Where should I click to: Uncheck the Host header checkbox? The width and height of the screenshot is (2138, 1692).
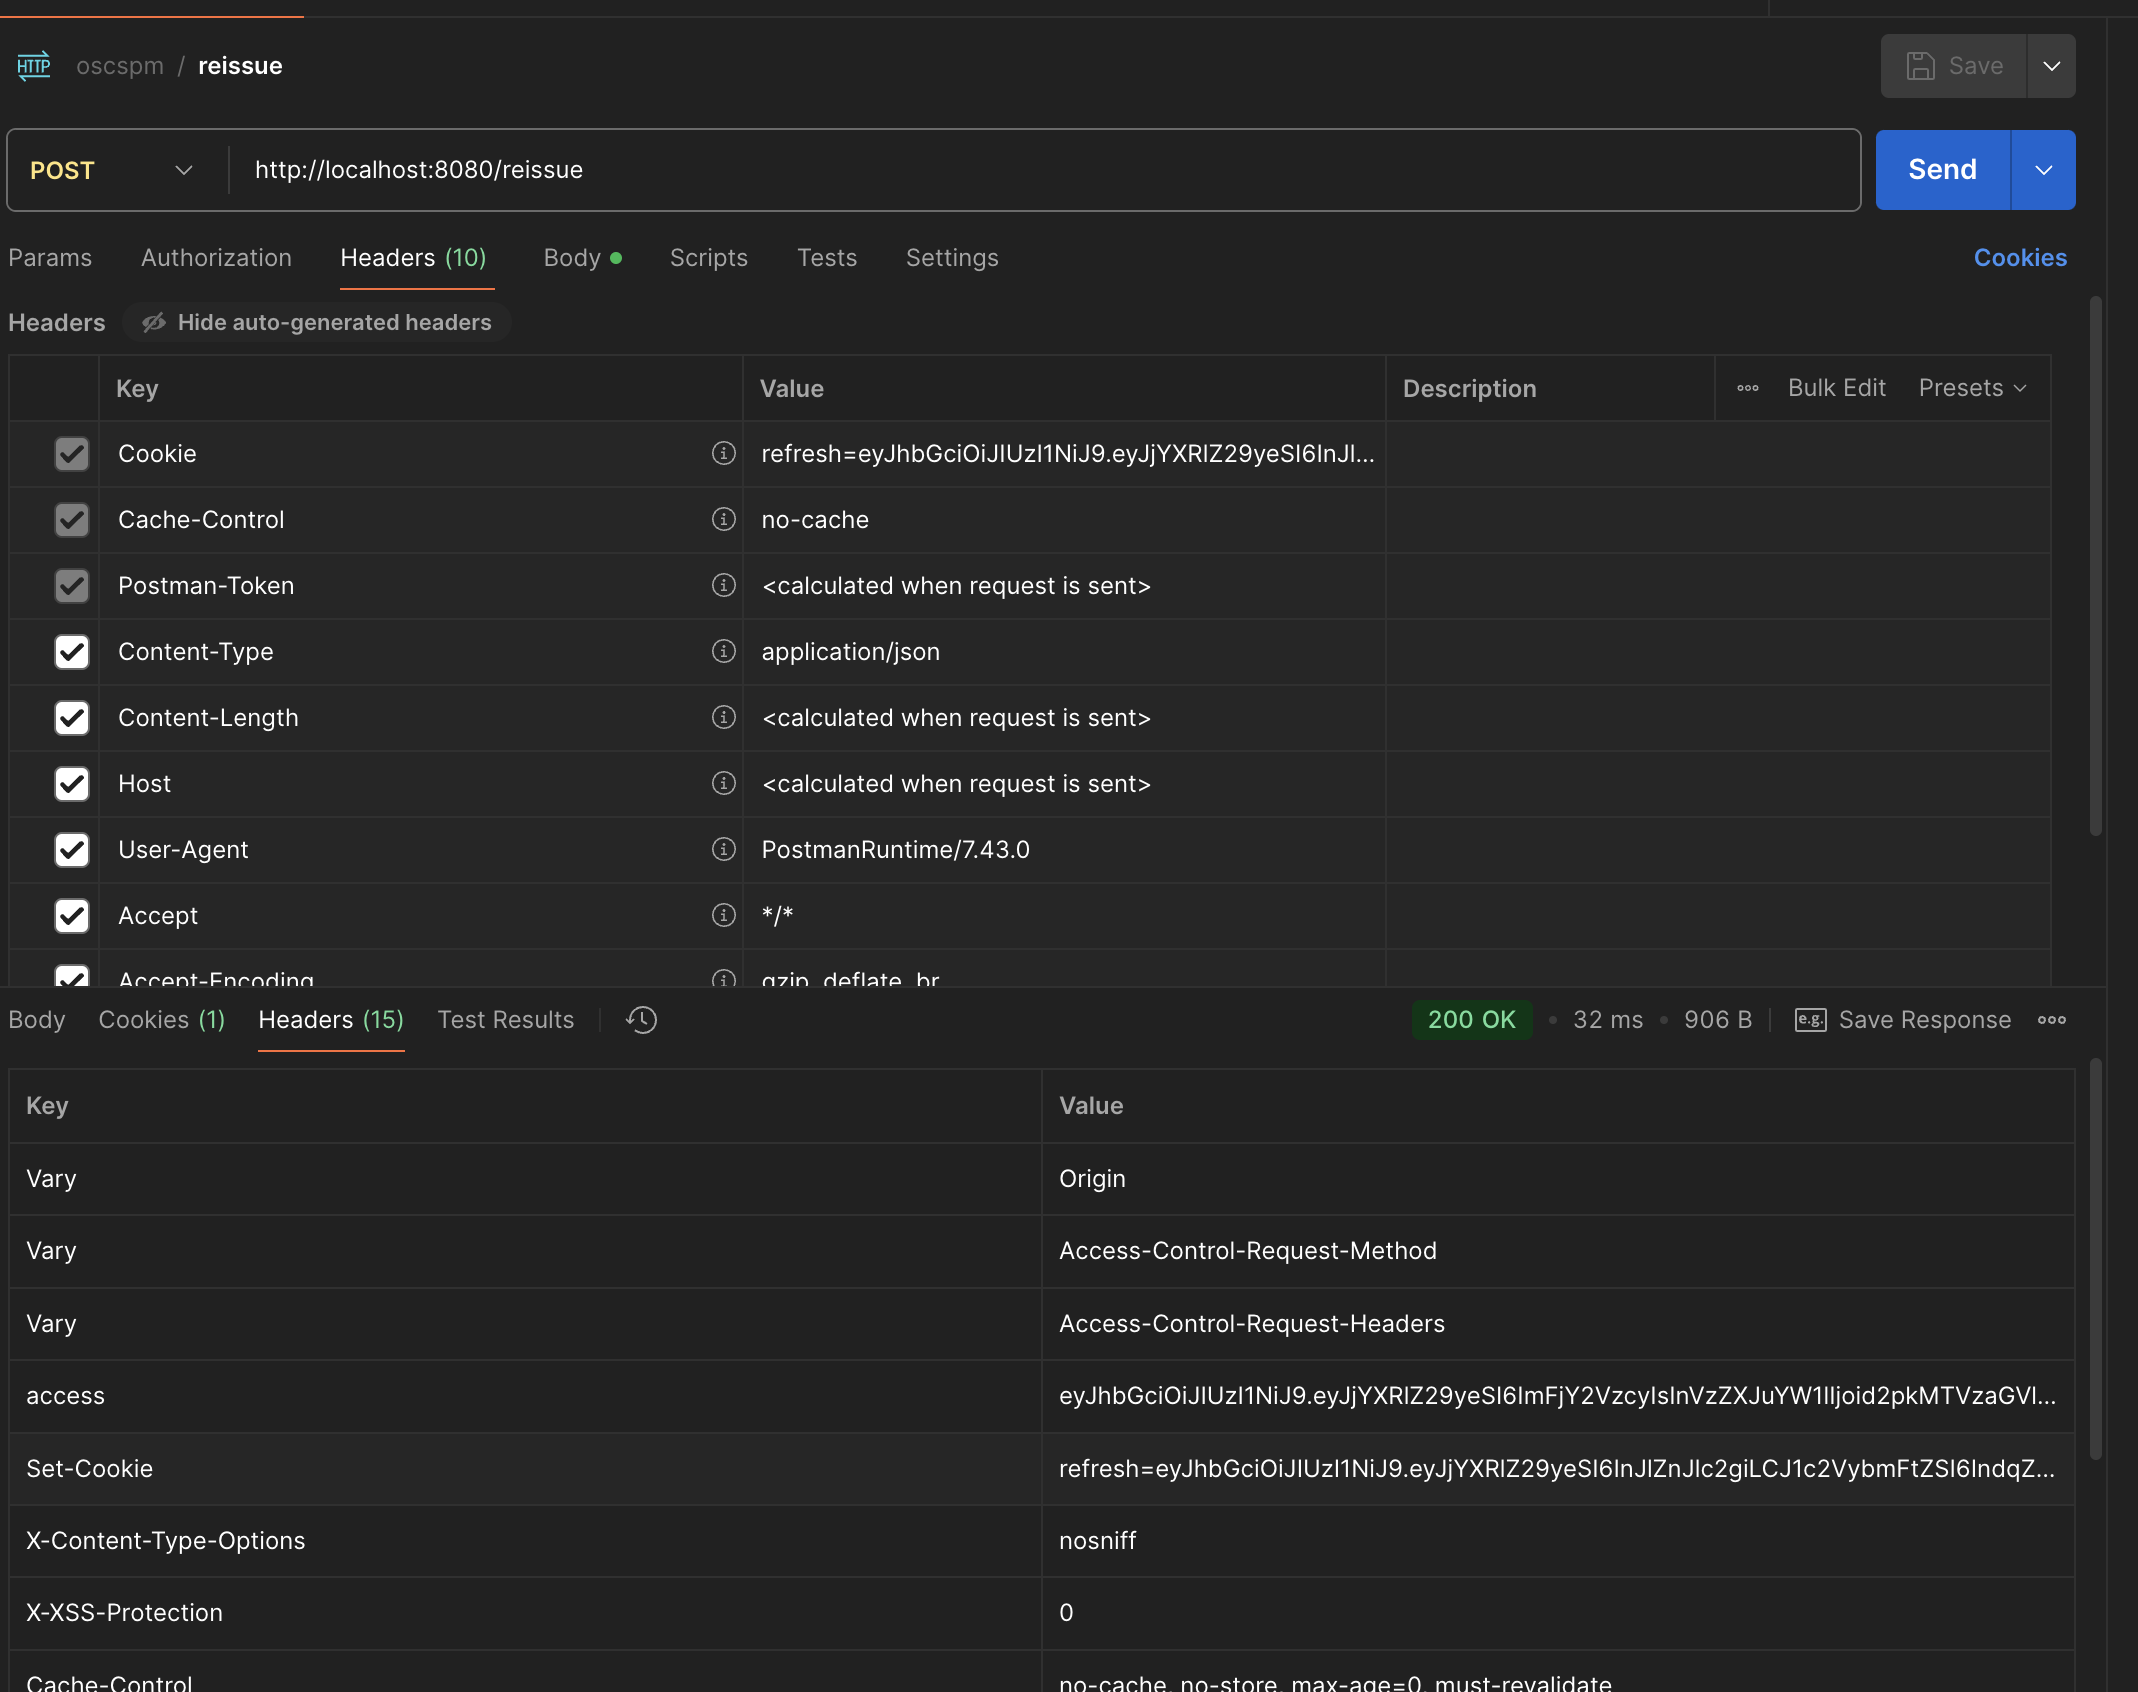coord(72,784)
